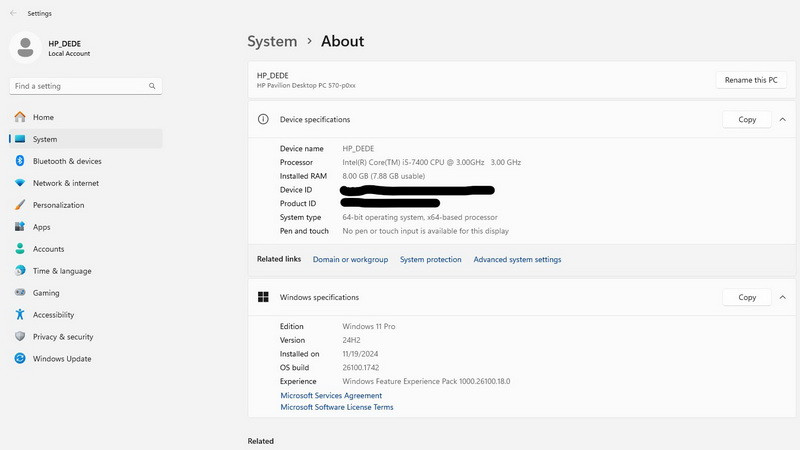Go to Network & internet settings

tap(86, 183)
